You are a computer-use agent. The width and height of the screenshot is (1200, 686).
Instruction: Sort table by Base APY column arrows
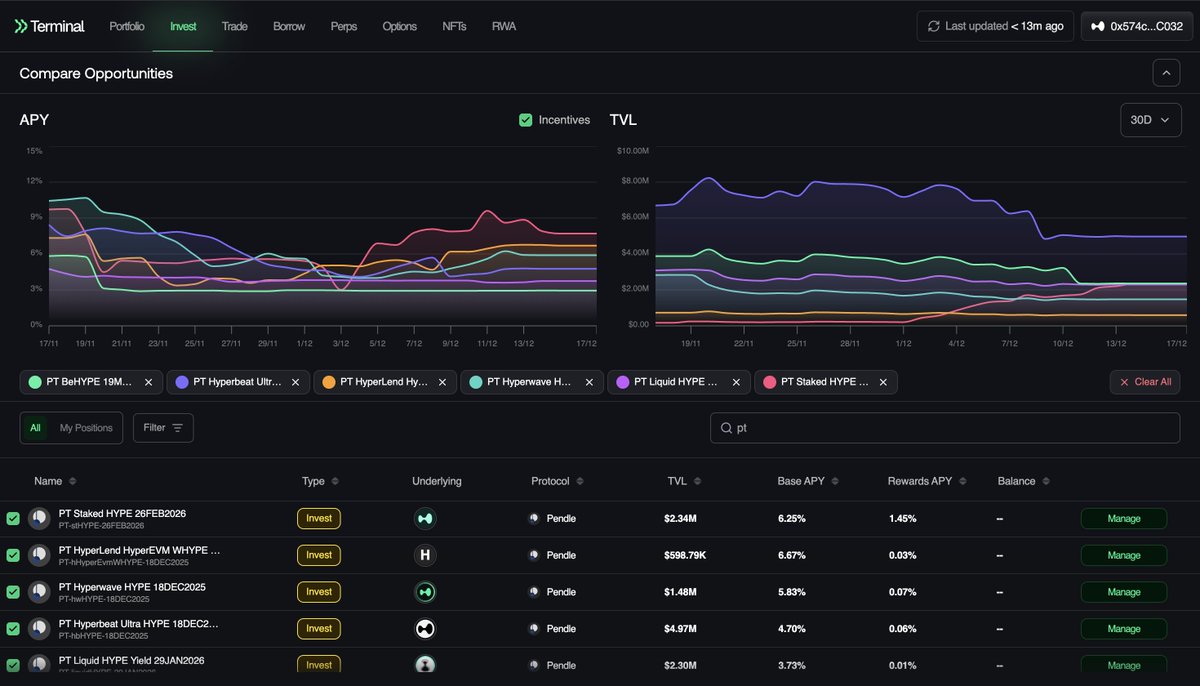835,482
